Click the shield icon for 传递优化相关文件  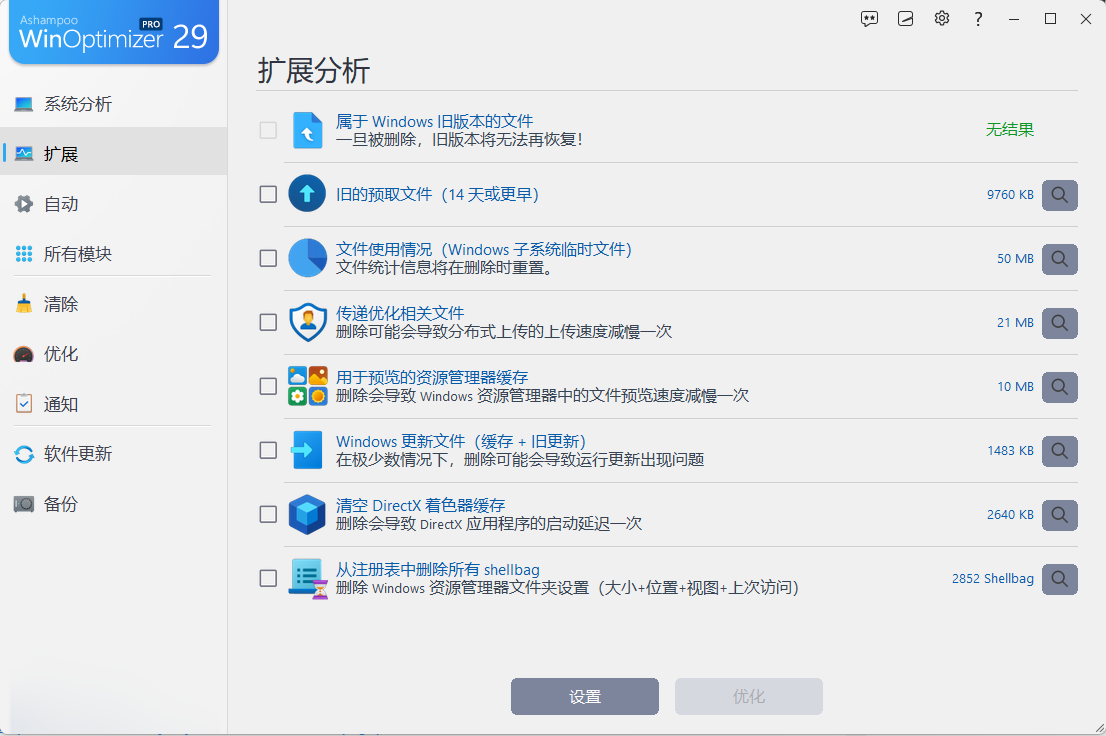[x=308, y=322]
